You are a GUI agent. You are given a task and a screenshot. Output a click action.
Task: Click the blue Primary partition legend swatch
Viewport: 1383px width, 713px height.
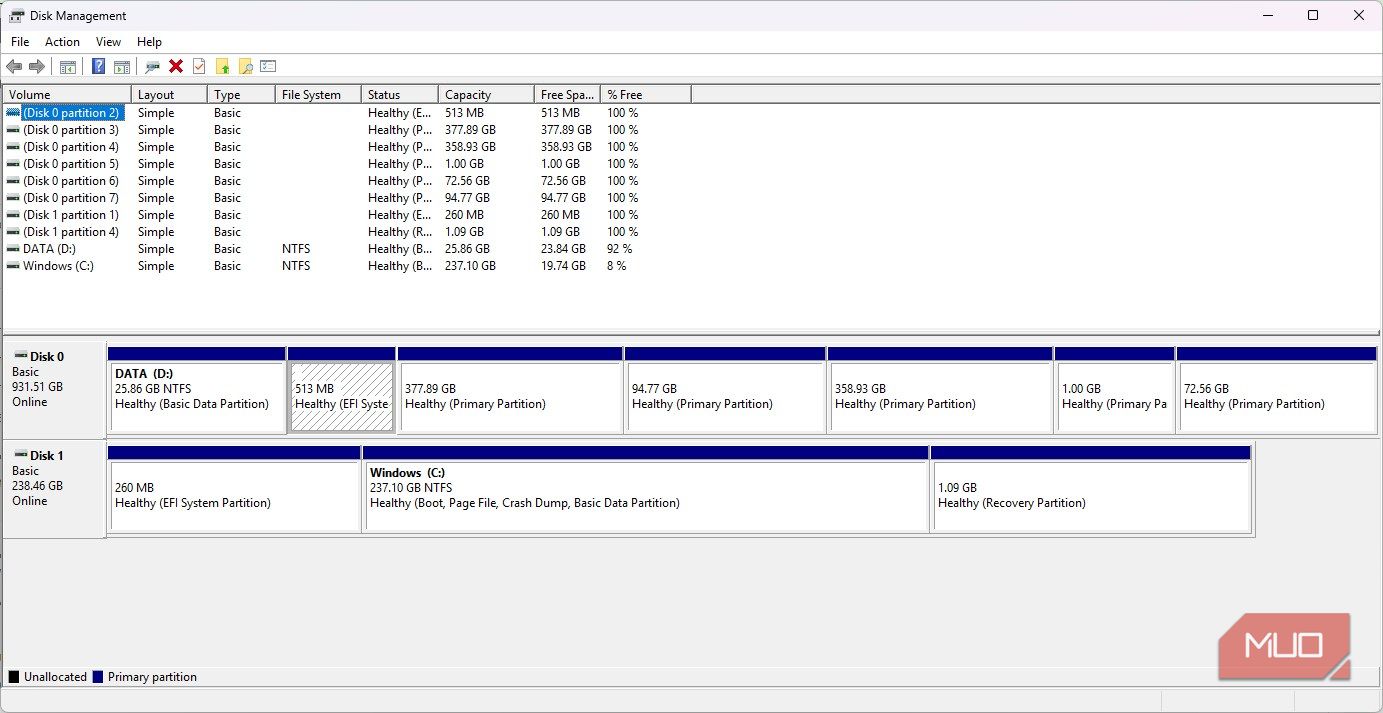click(x=98, y=677)
